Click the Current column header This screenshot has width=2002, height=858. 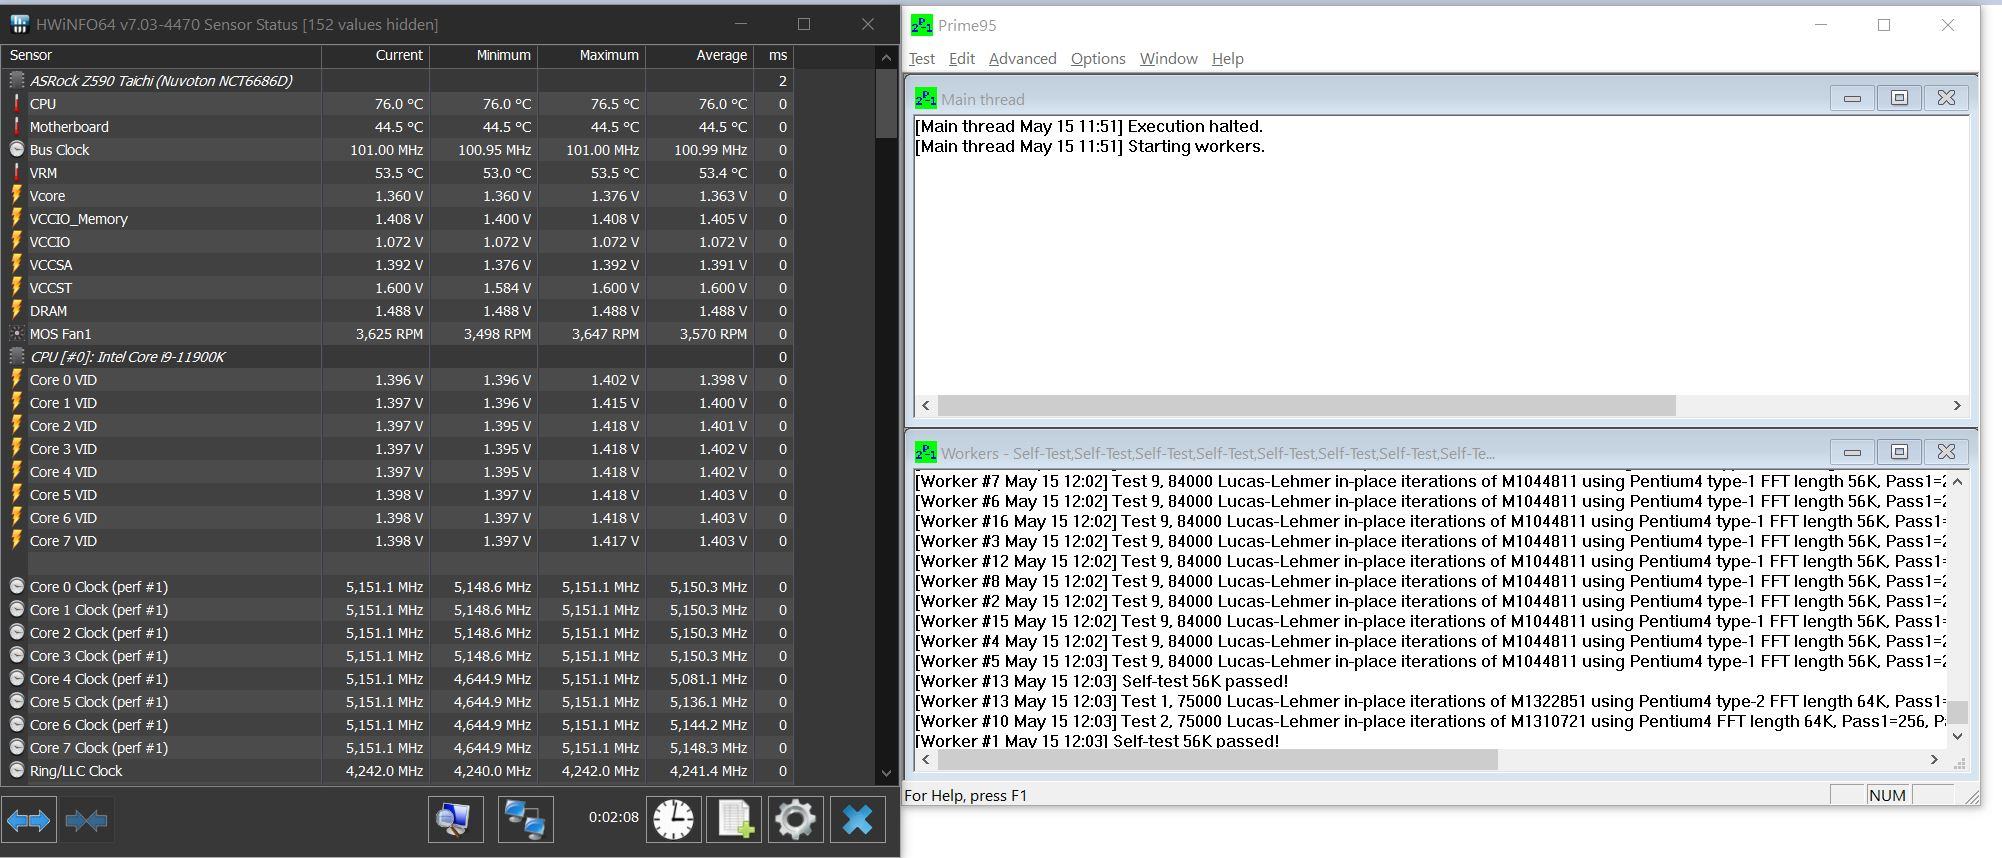[376, 55]
